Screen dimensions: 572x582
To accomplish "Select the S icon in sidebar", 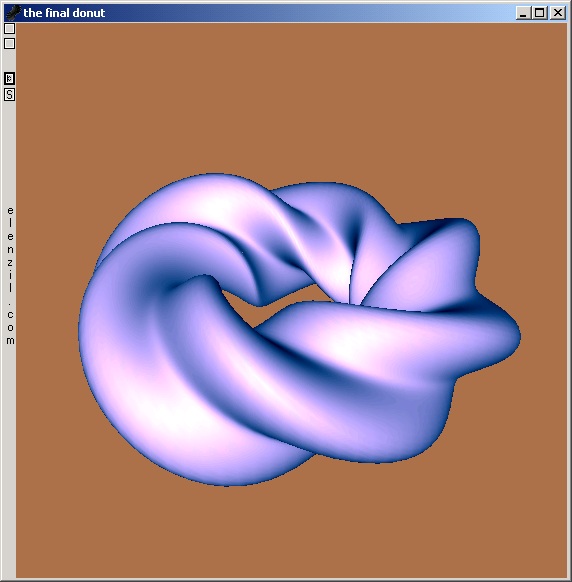I will point(9,95).
